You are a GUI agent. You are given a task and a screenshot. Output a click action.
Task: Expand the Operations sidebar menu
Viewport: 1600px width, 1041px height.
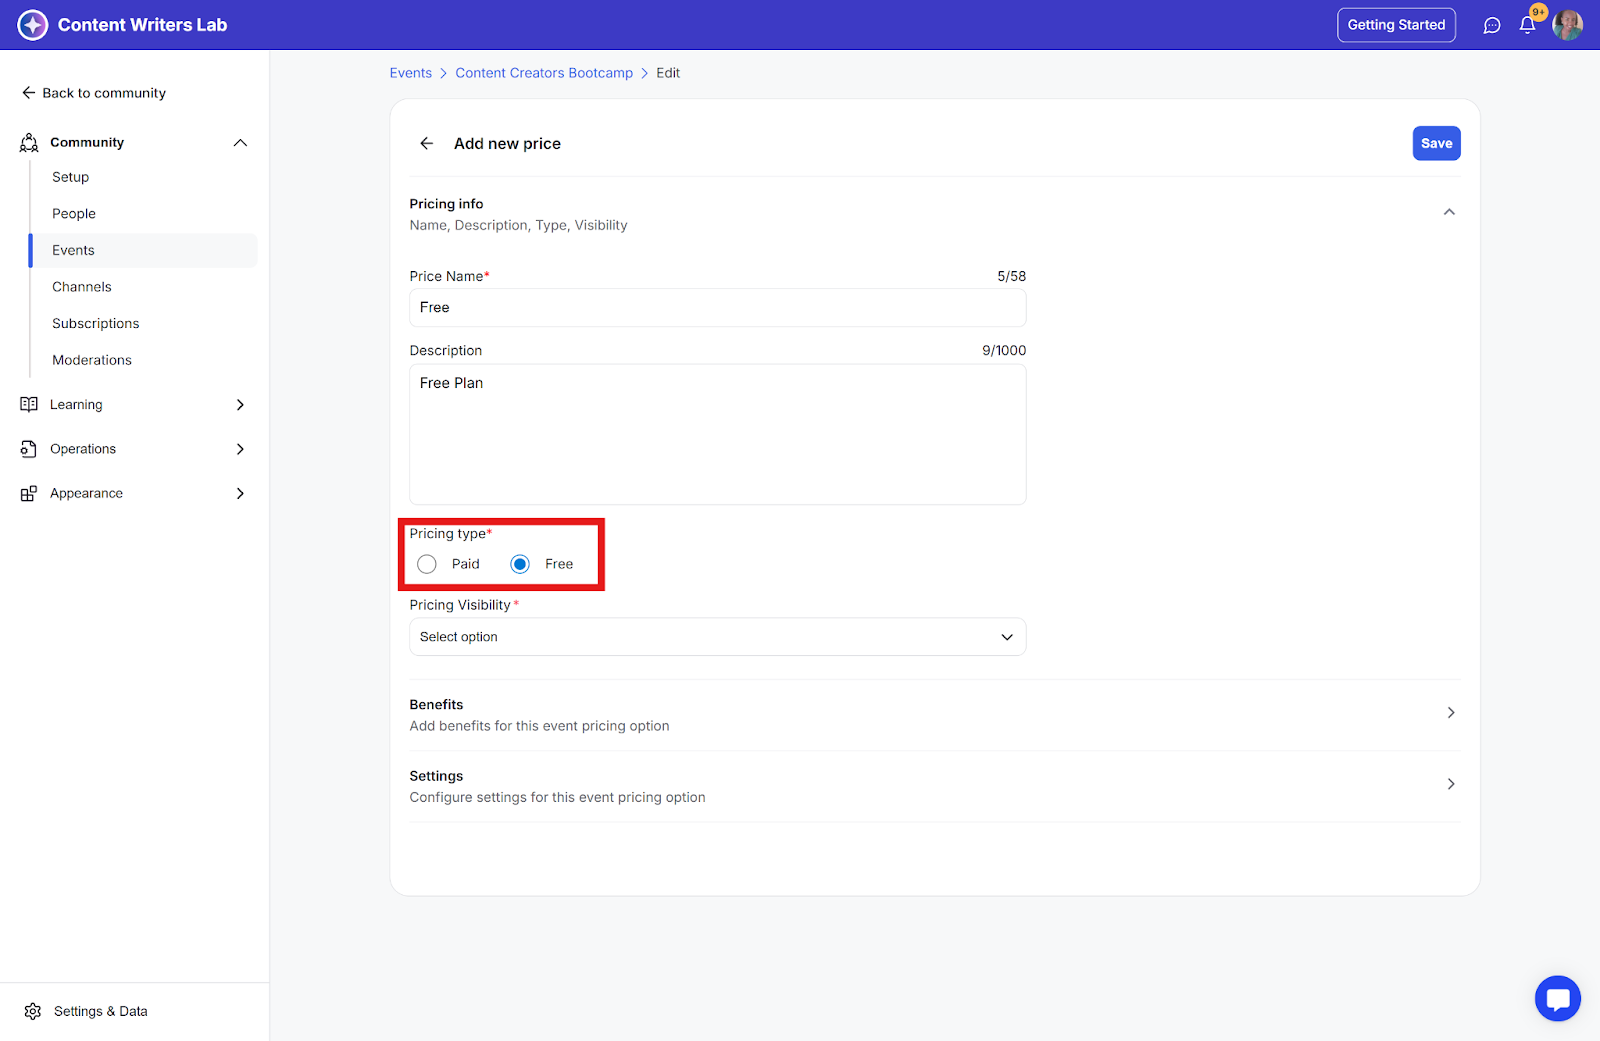tap(240, 449)
